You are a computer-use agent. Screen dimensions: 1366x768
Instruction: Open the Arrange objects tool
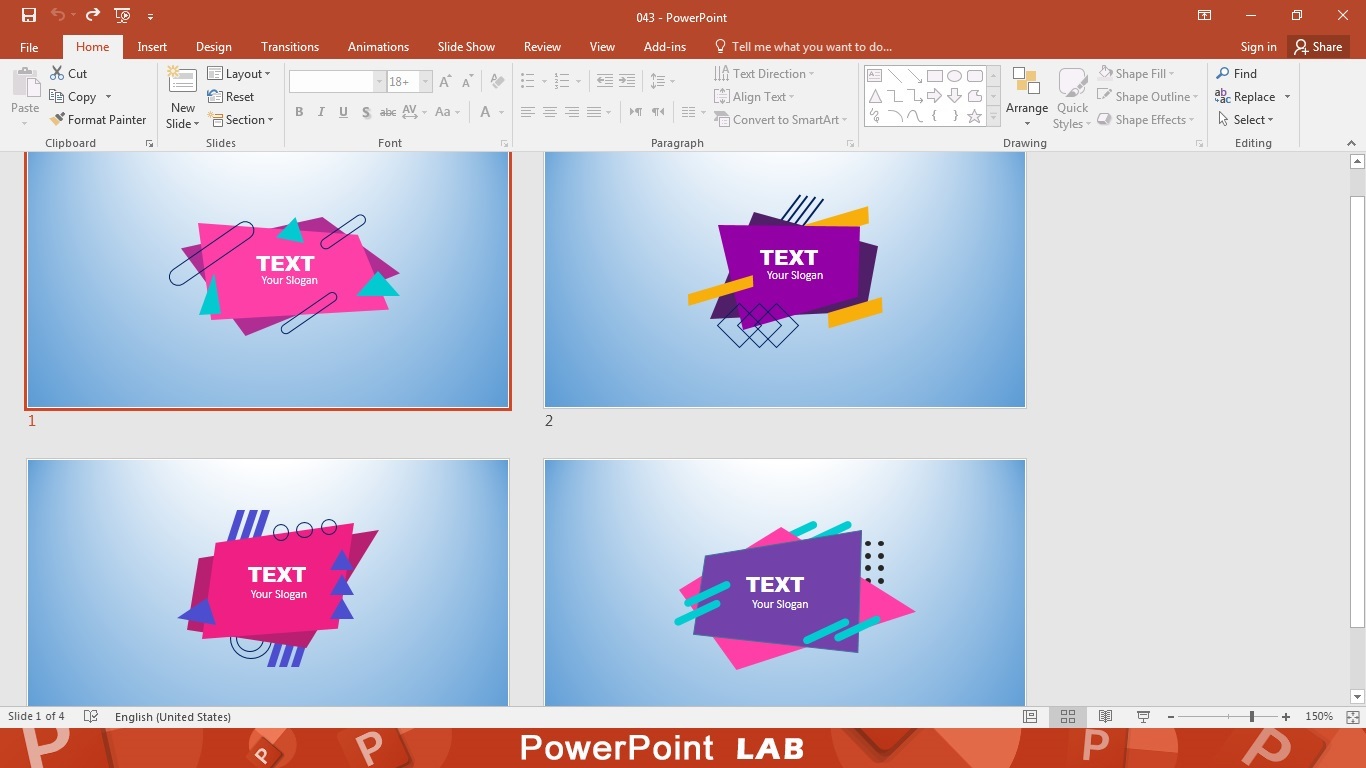(1027, 97)
